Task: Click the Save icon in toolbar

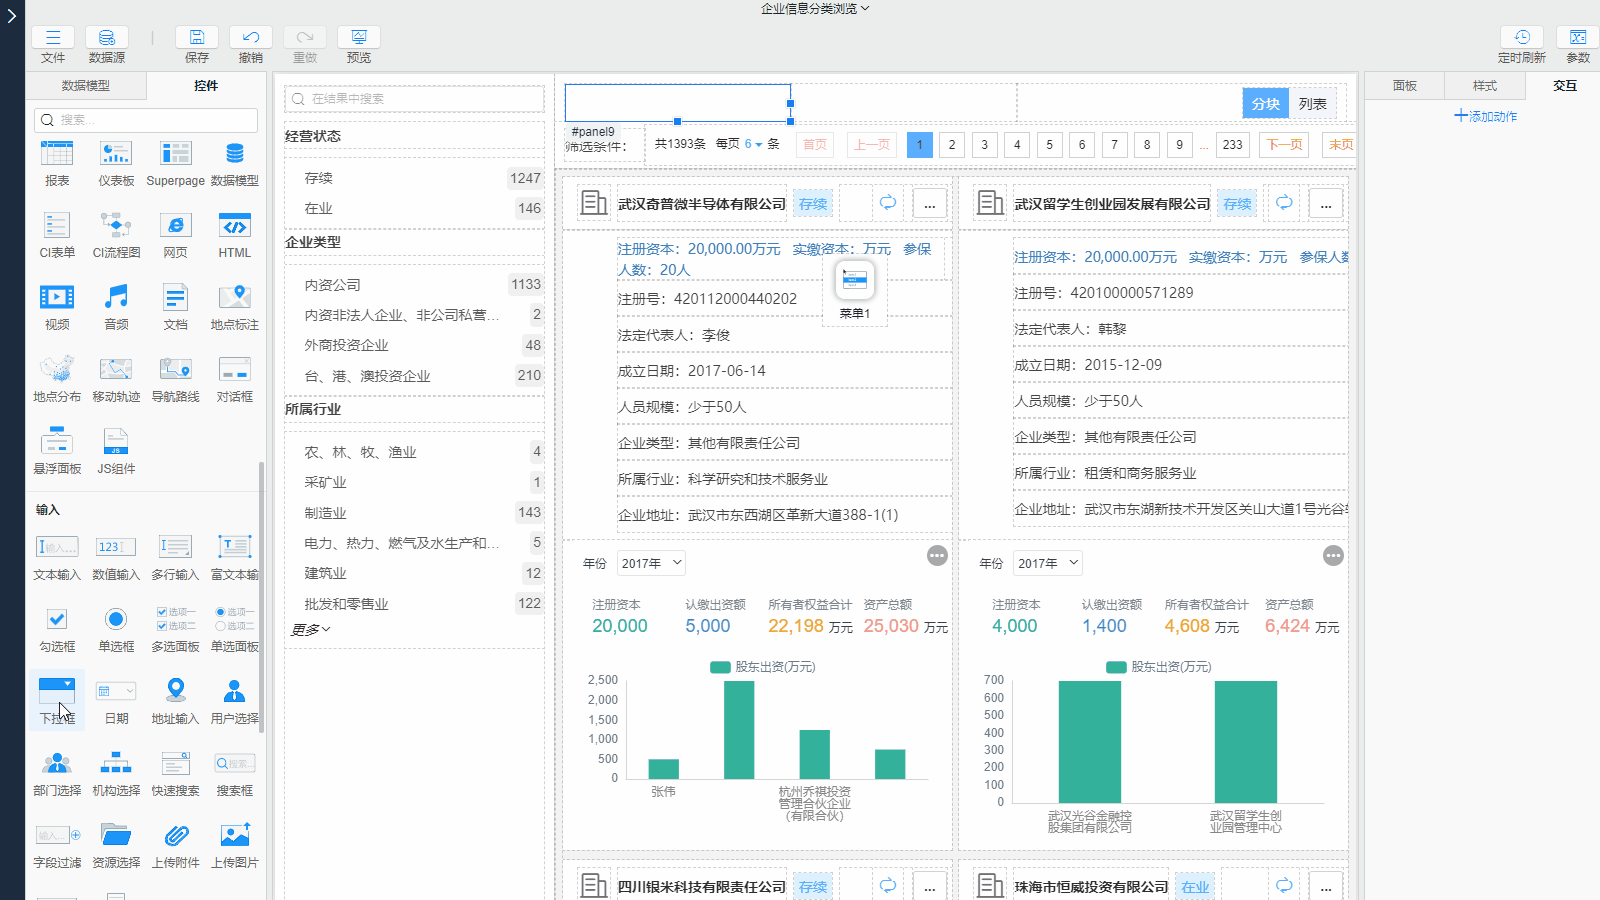Action: tap(197, 38)
